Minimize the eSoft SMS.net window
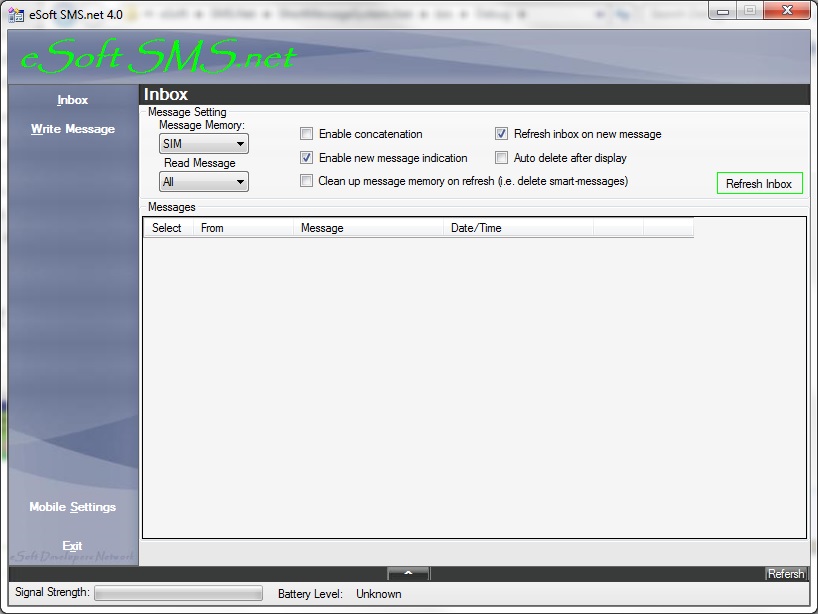 723,11
